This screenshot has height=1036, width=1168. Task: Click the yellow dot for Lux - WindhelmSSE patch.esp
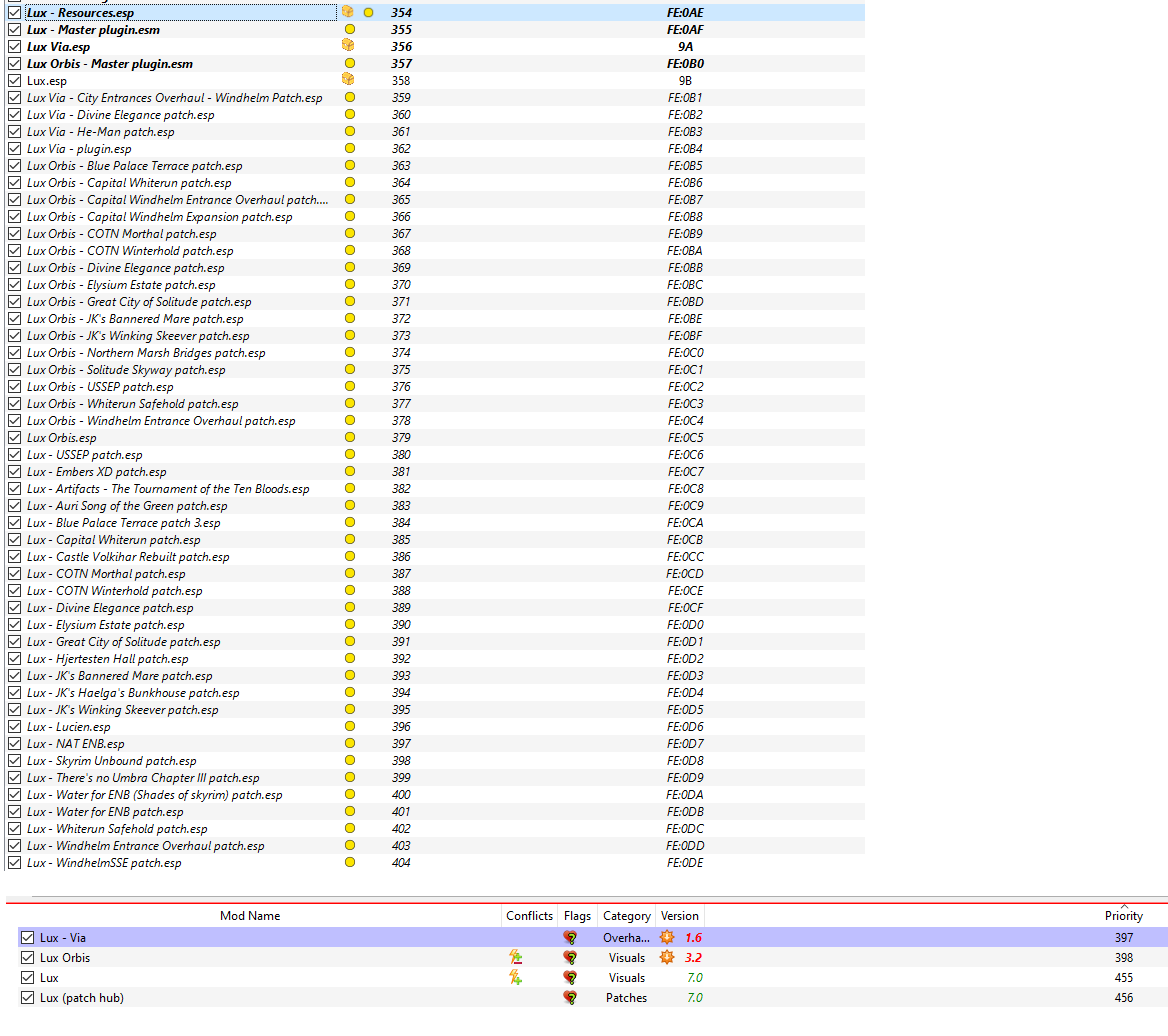point(349,862)
